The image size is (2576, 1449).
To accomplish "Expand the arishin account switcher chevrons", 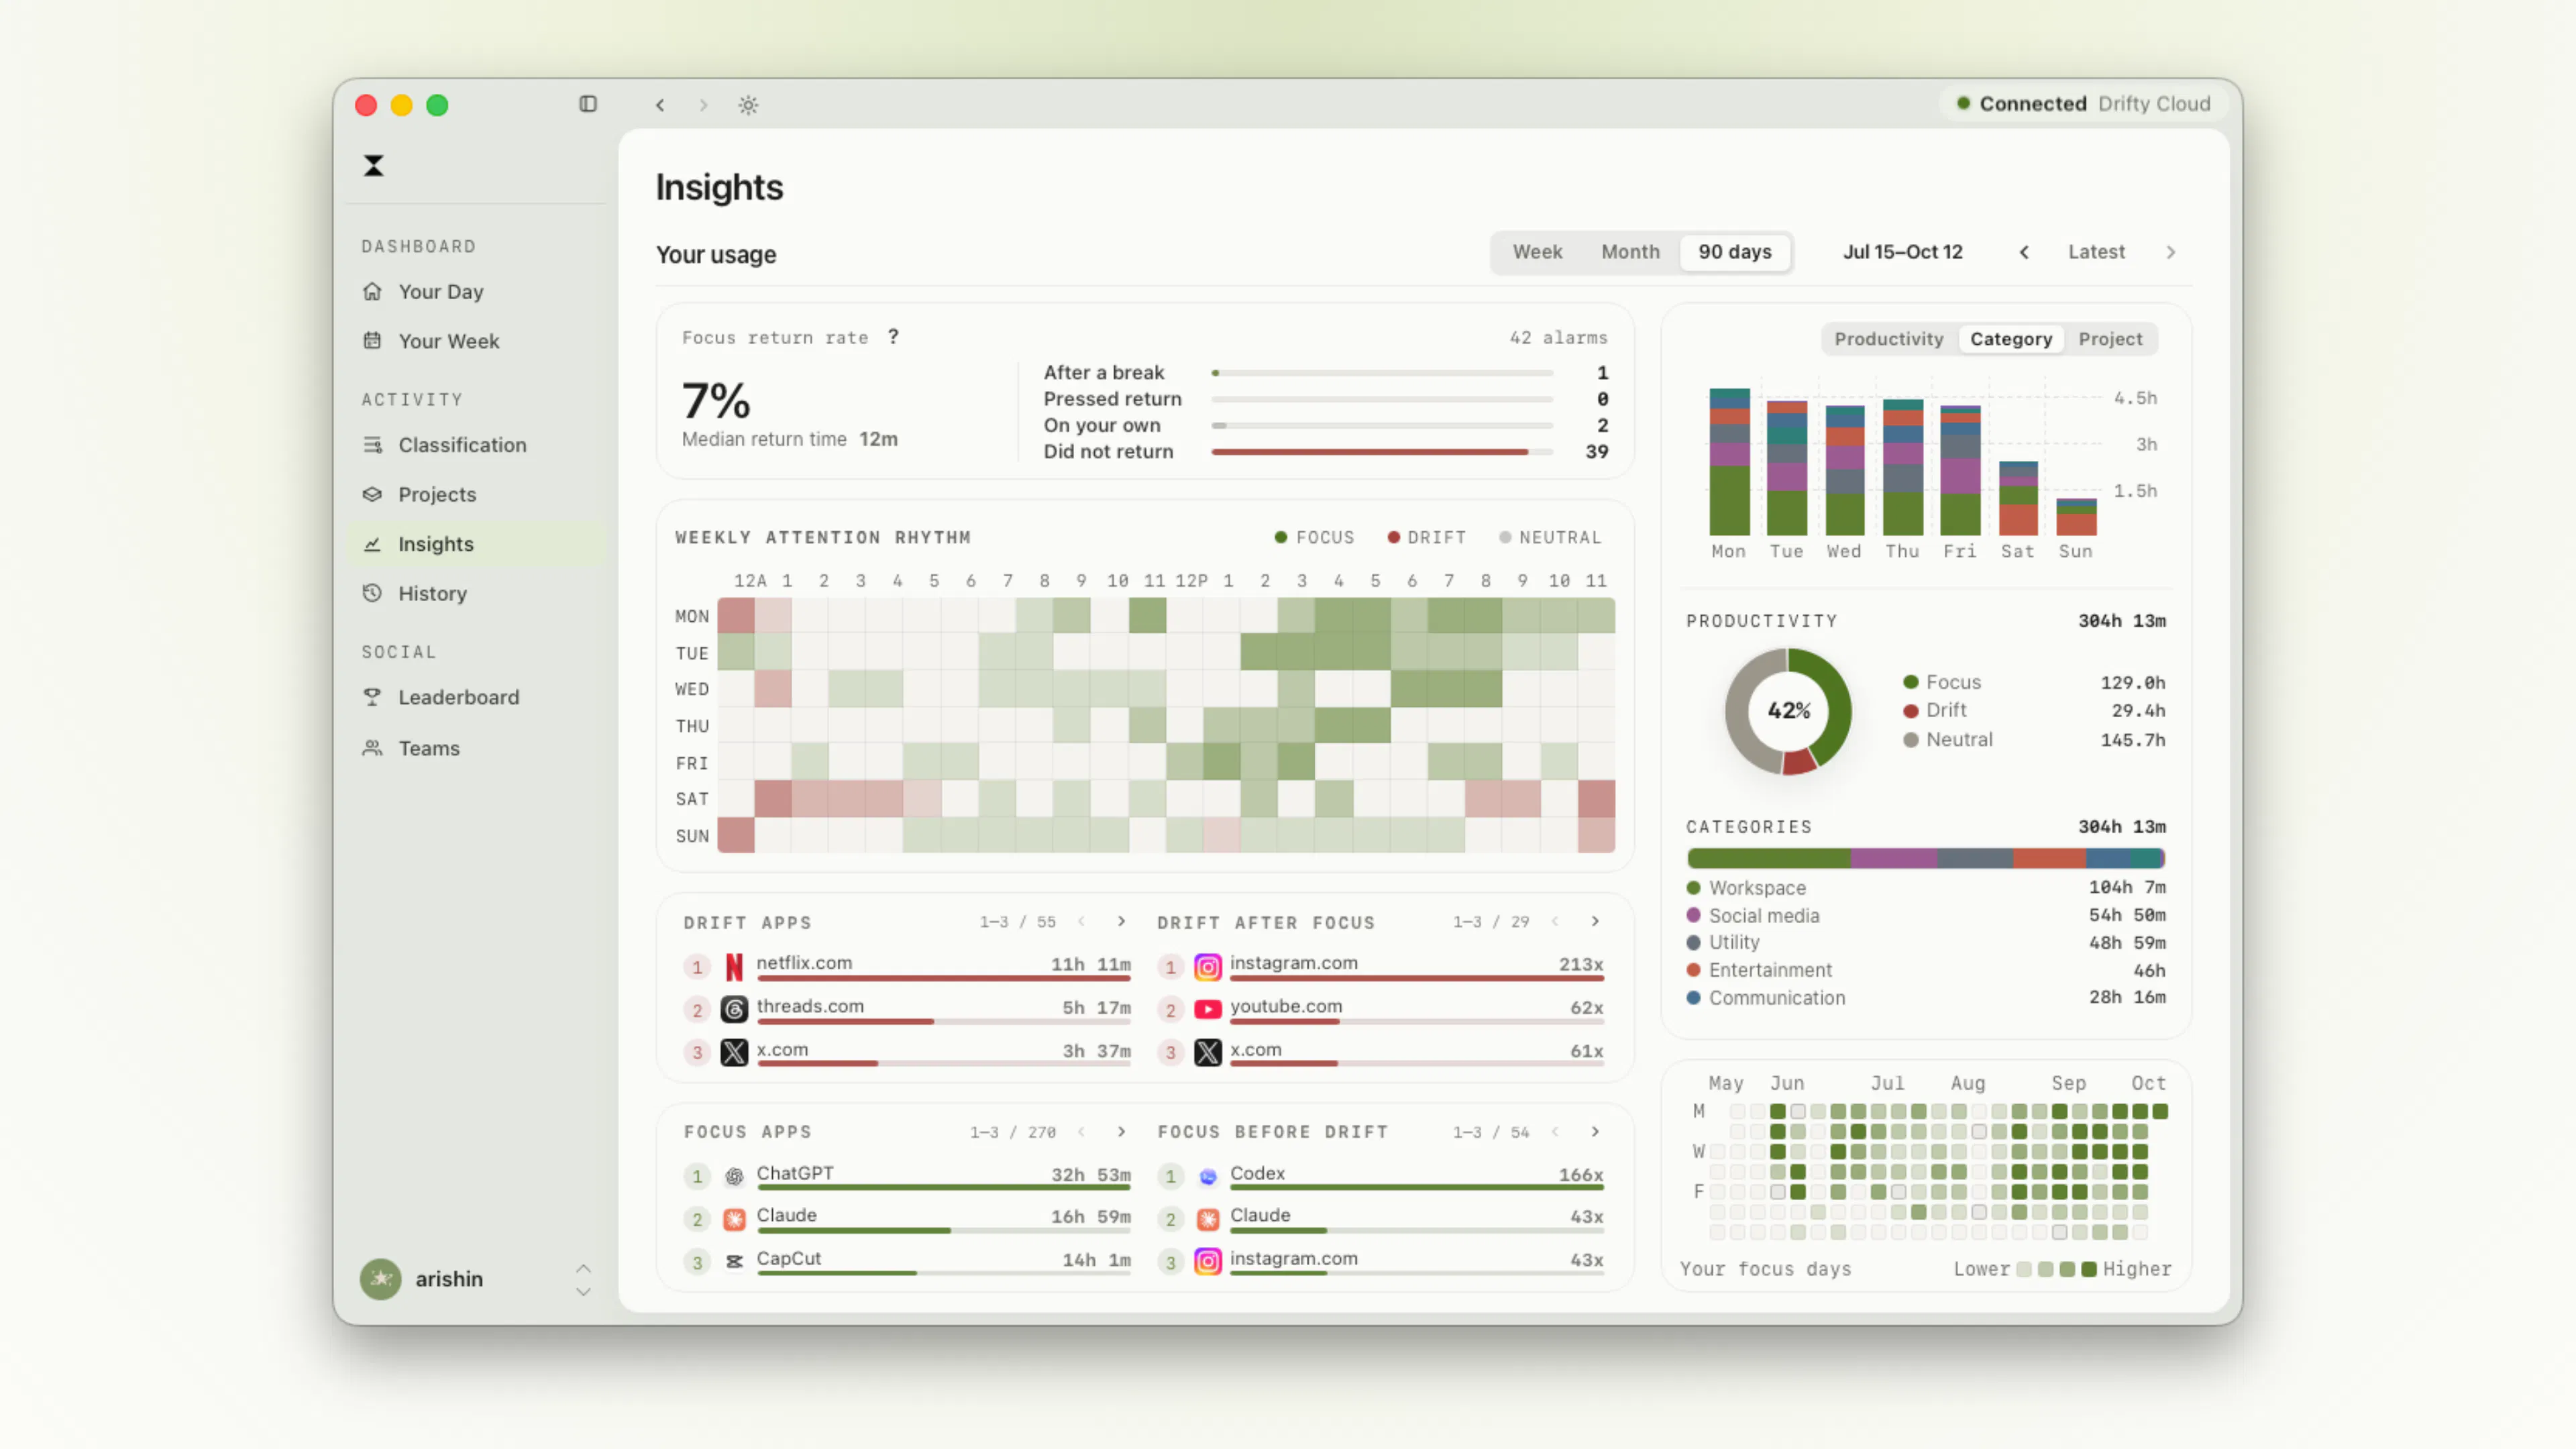I will tap(584, 1280).
